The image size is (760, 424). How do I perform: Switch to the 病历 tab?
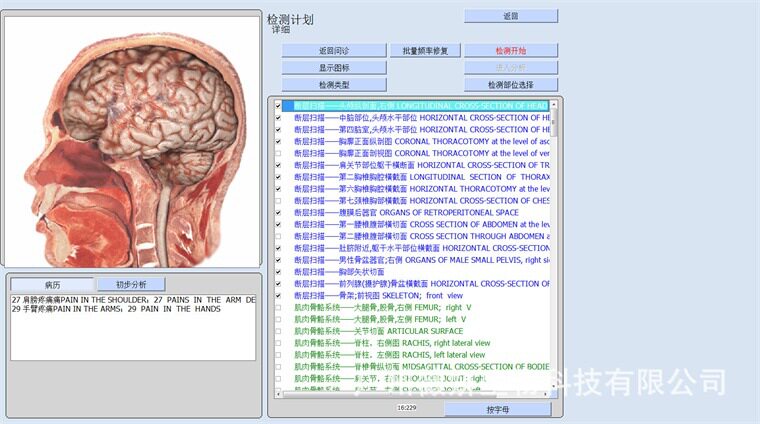(52, 284)
